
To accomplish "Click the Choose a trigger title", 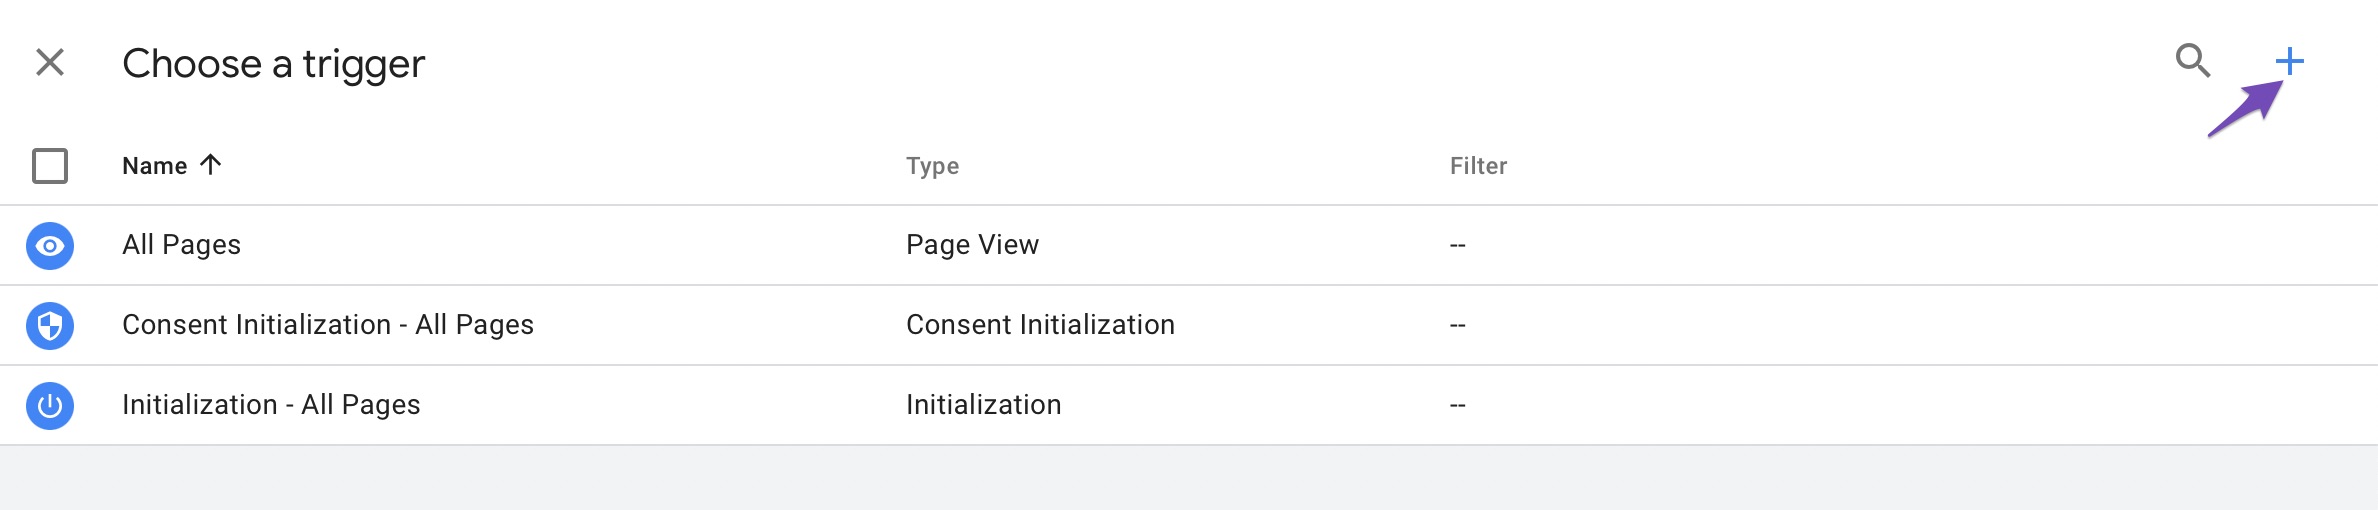I will tap(274, 64).
